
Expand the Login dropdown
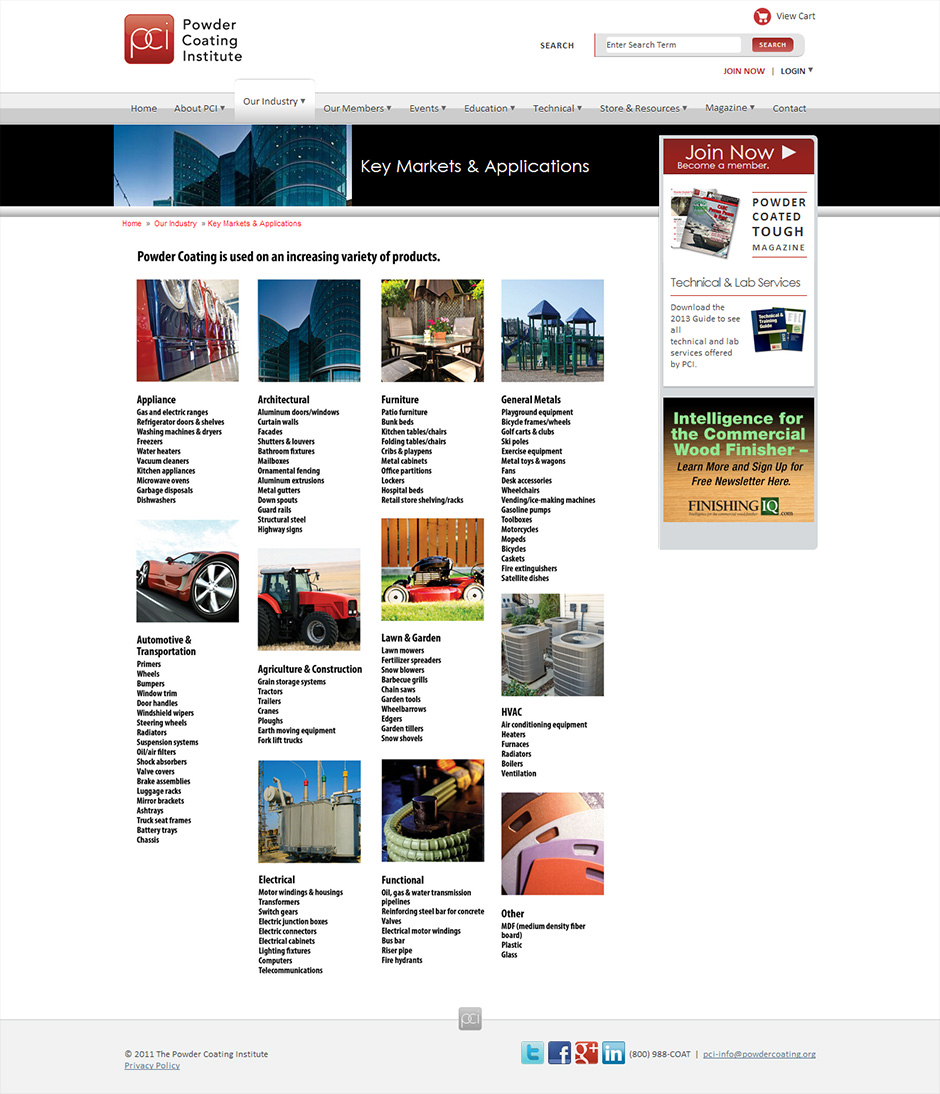[x=796, y=71]
